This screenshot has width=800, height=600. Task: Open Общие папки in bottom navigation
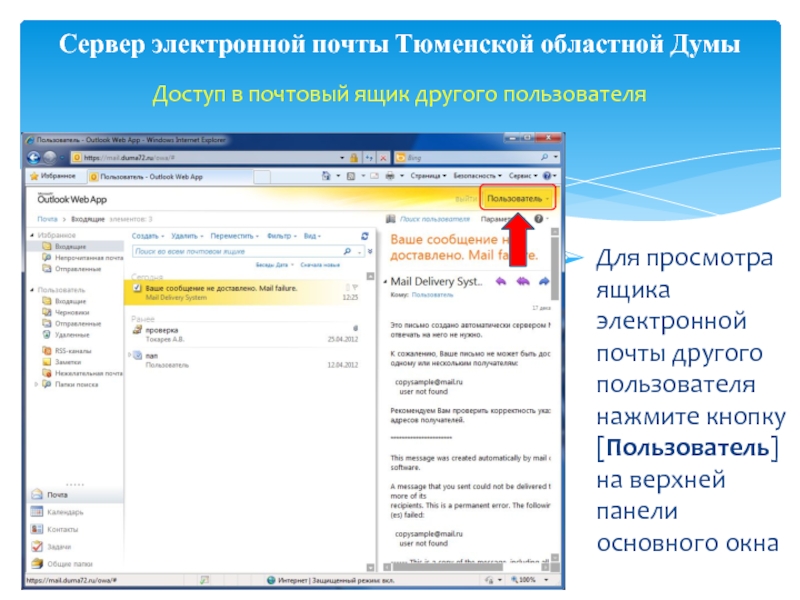coord(69,564)
